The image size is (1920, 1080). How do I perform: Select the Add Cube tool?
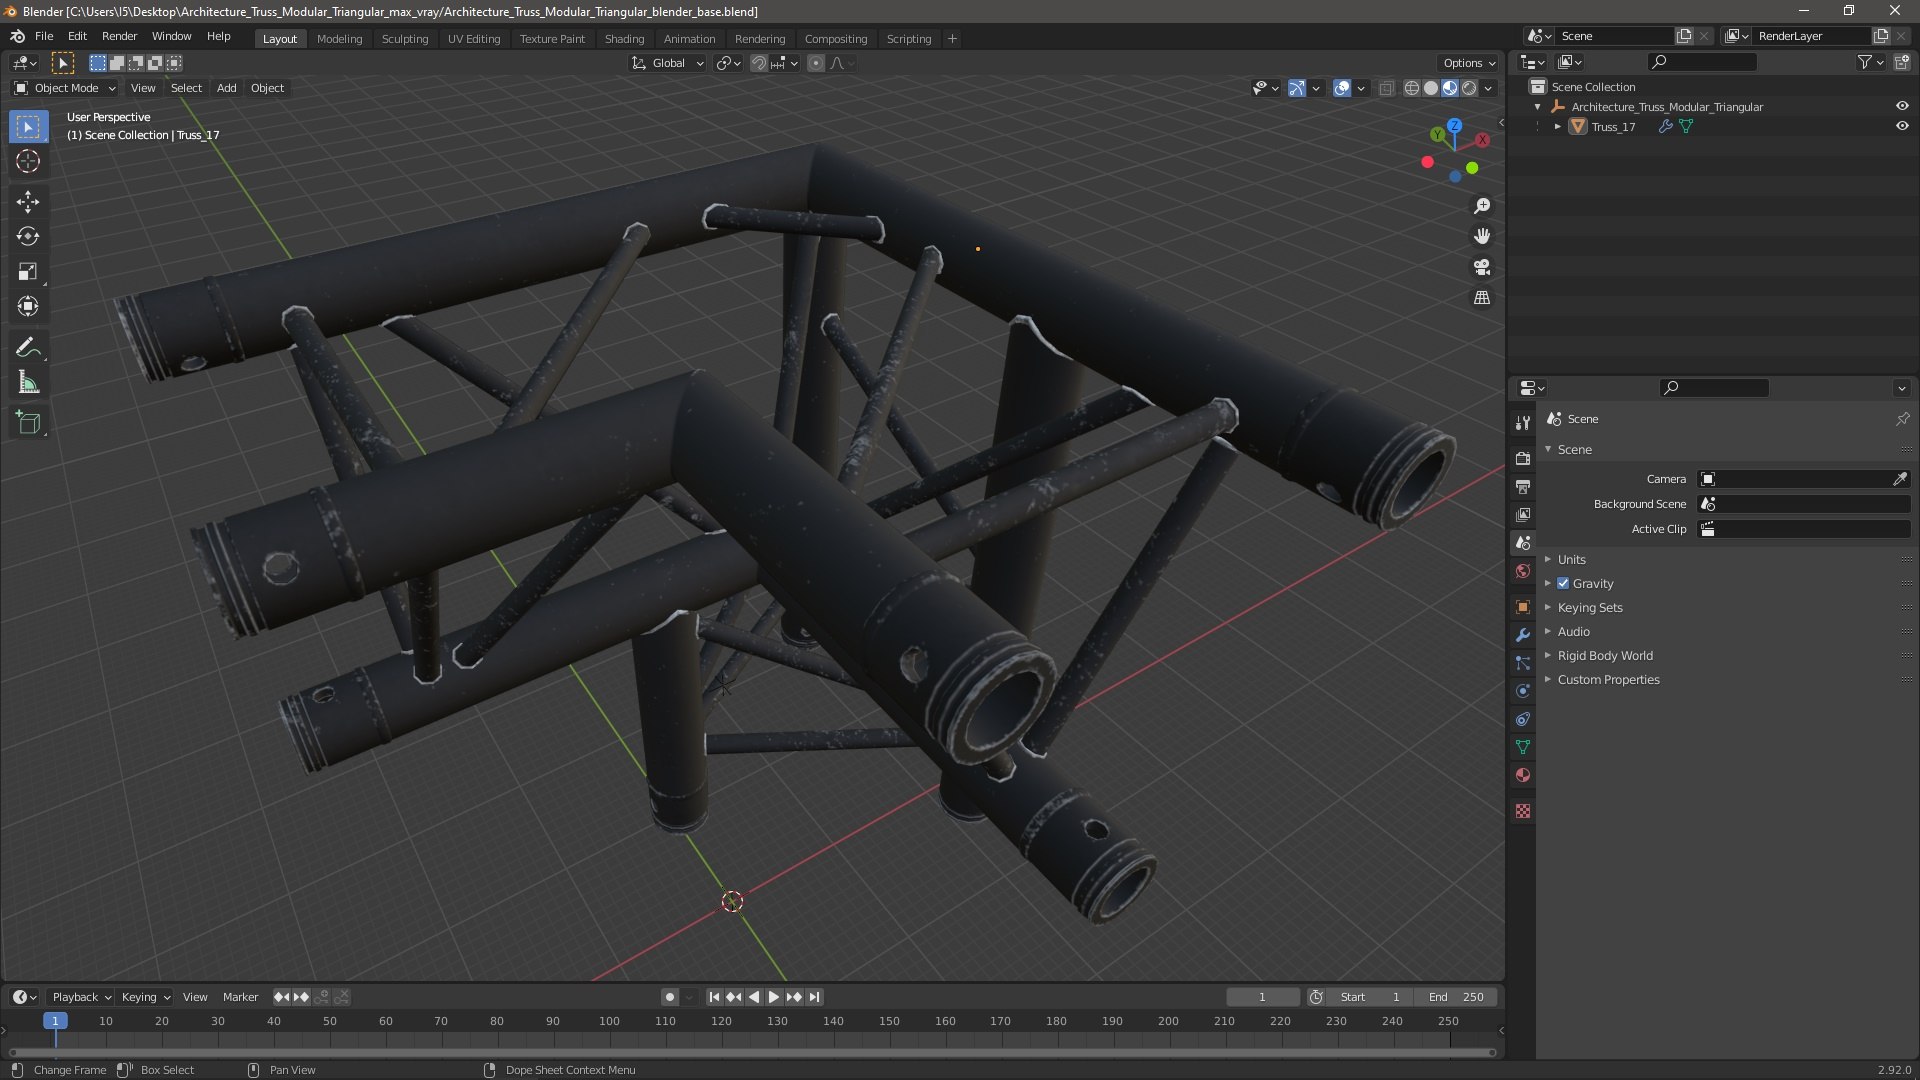[28, 423]
